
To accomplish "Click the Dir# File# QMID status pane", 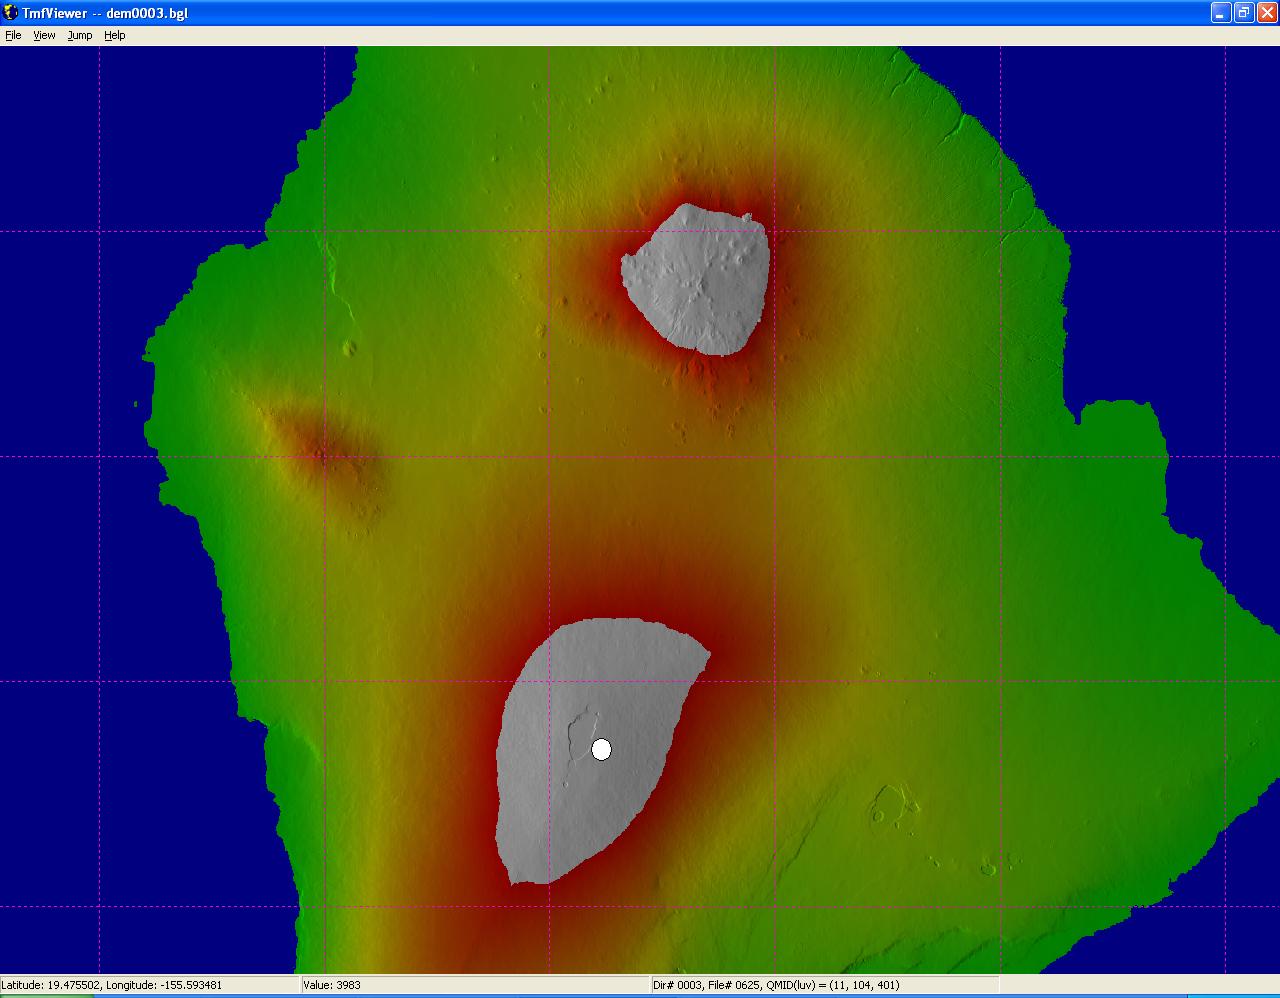I will (x=824, y=985).
